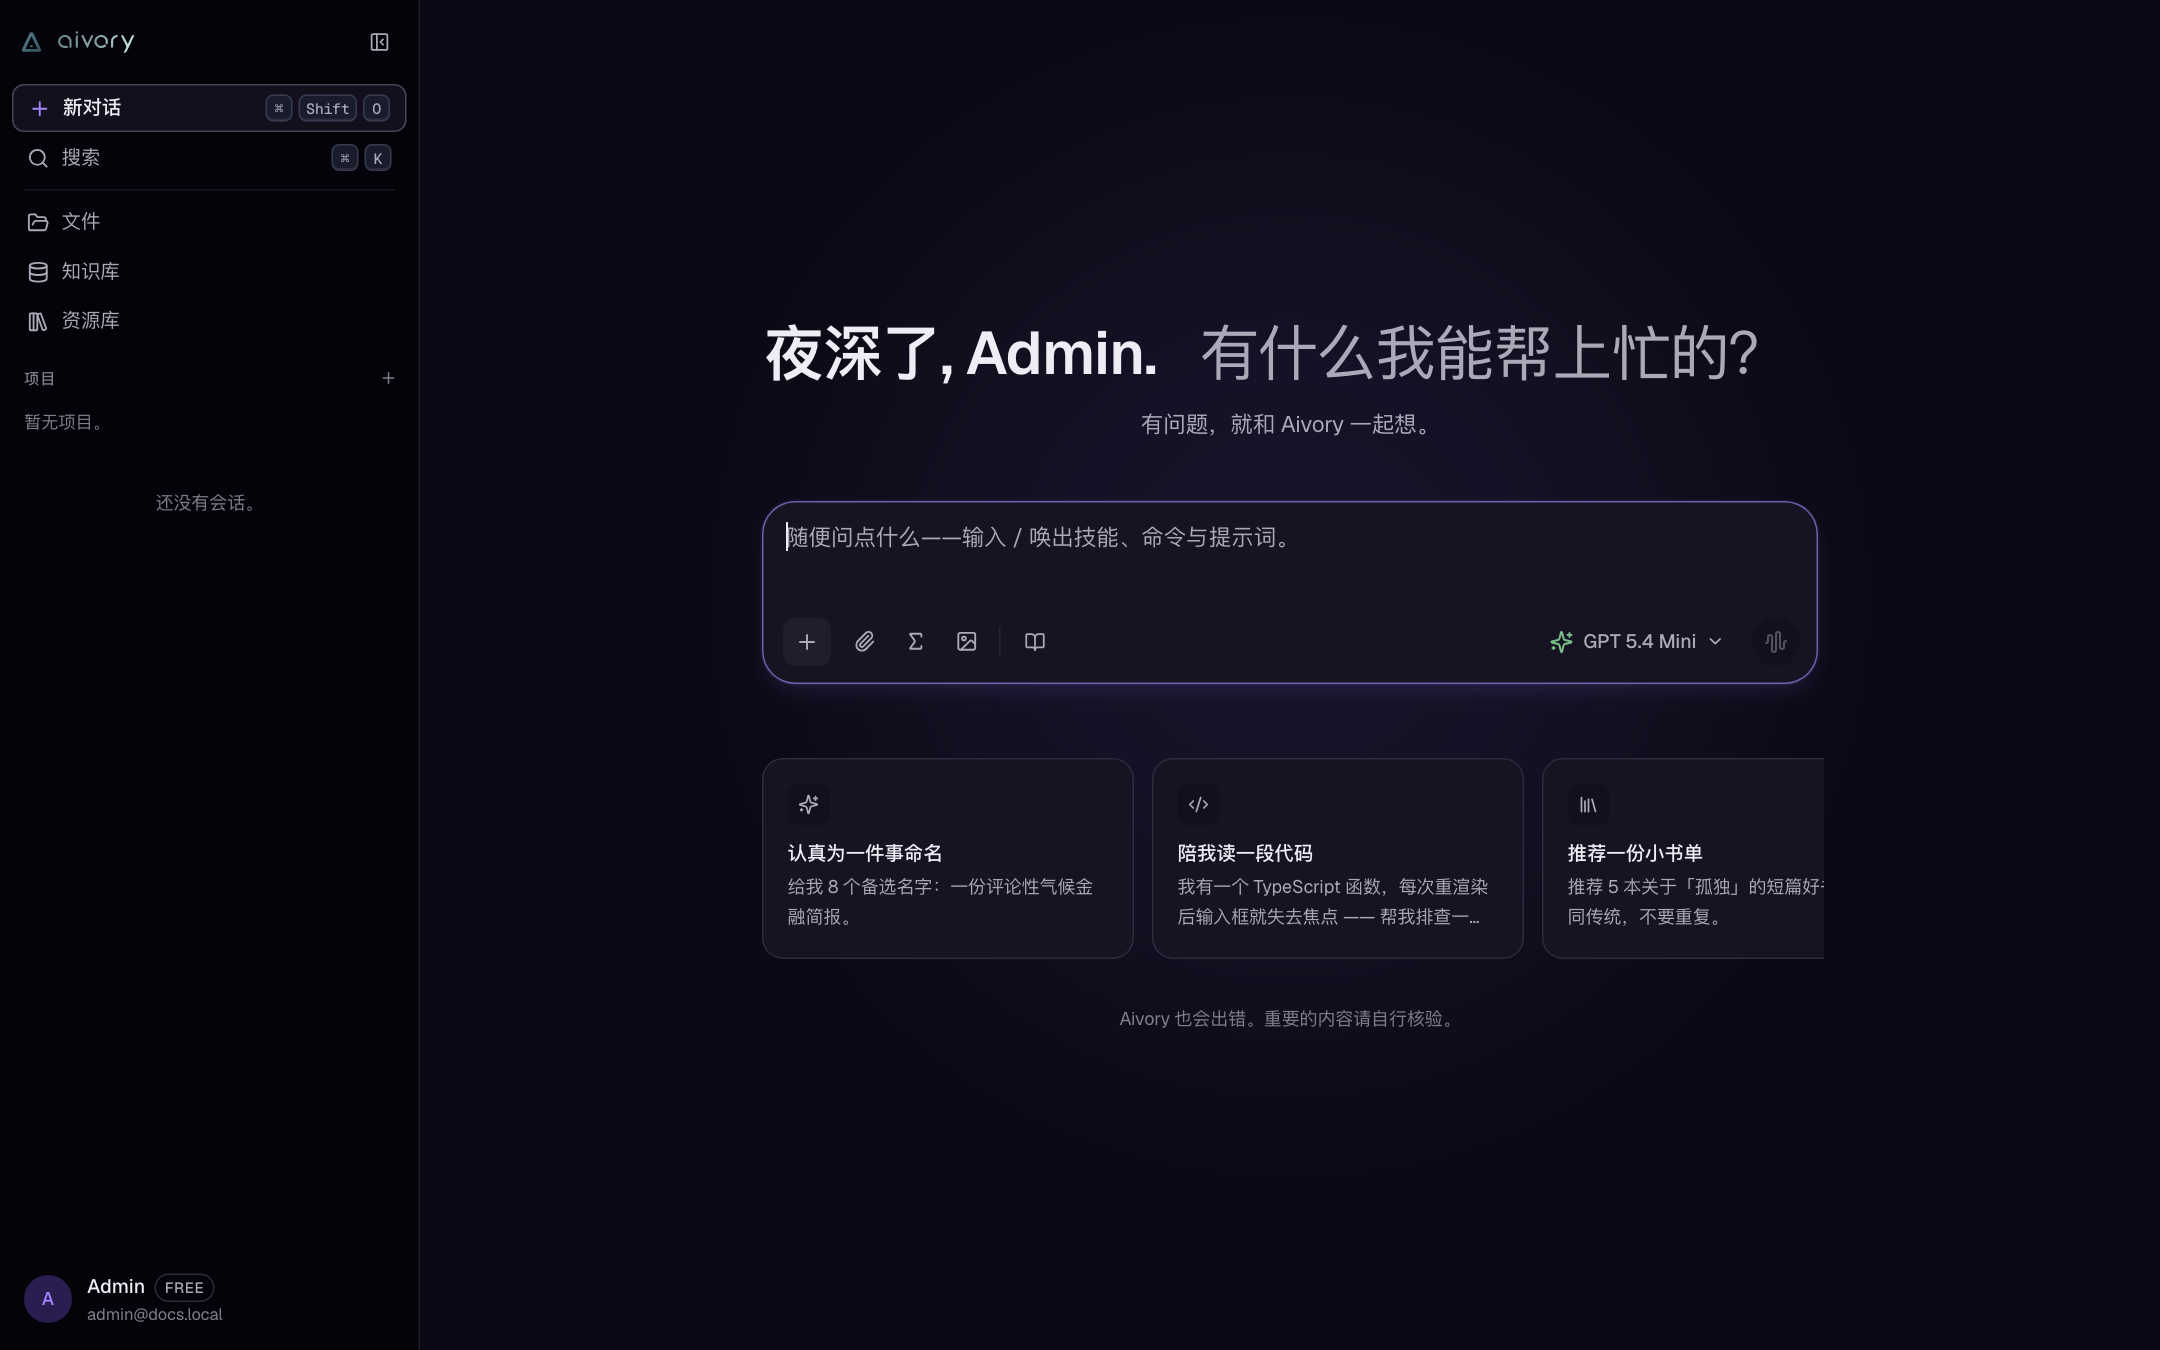Click the green sparkle icon beside GPT 5.4 Mini
This screenshot has height=1350, width=2160.
click(x=1561, y=642)
